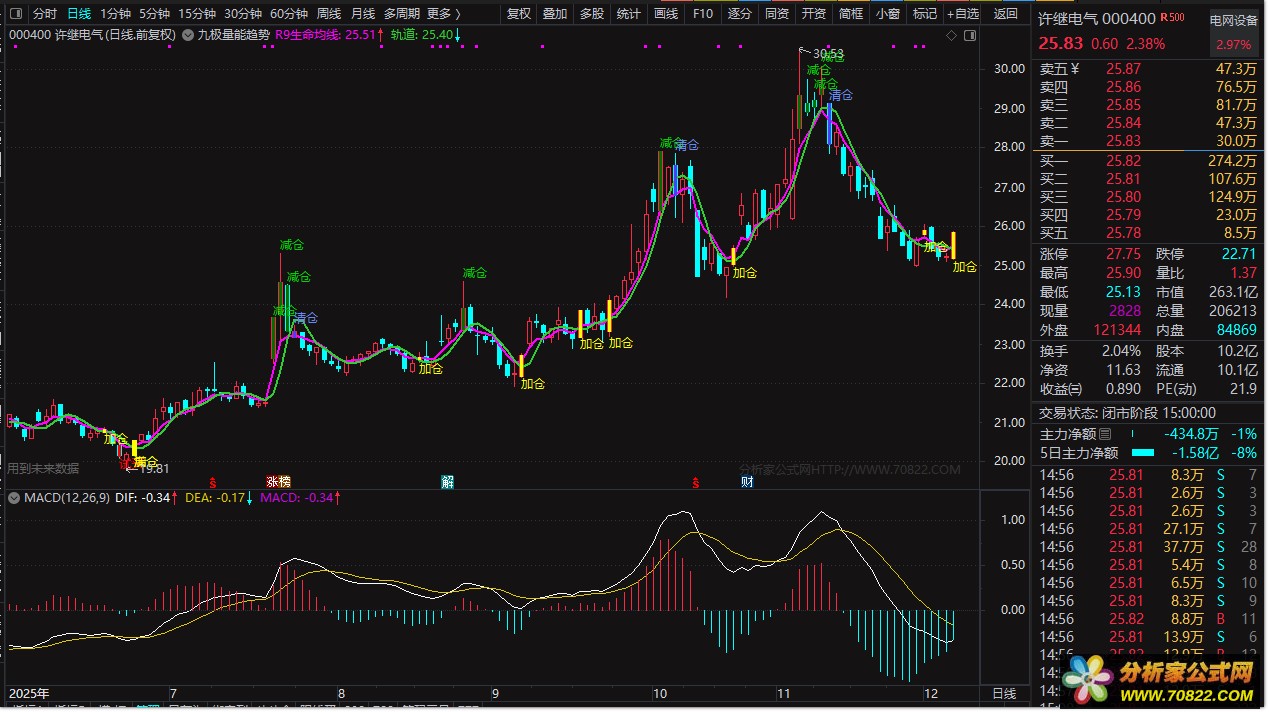
Task: Toggle the 复权 adjustment option
Action: point(518,14)
